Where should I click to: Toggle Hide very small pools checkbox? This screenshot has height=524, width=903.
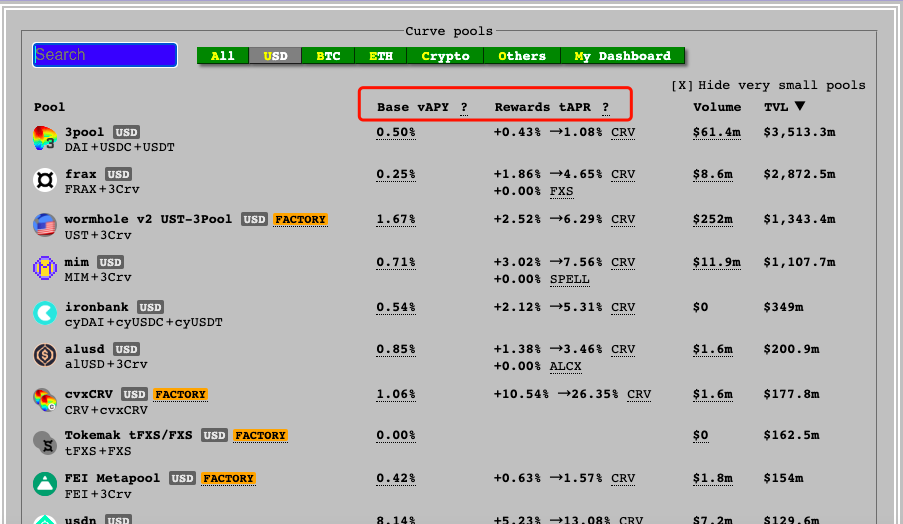tap(682, 85)
